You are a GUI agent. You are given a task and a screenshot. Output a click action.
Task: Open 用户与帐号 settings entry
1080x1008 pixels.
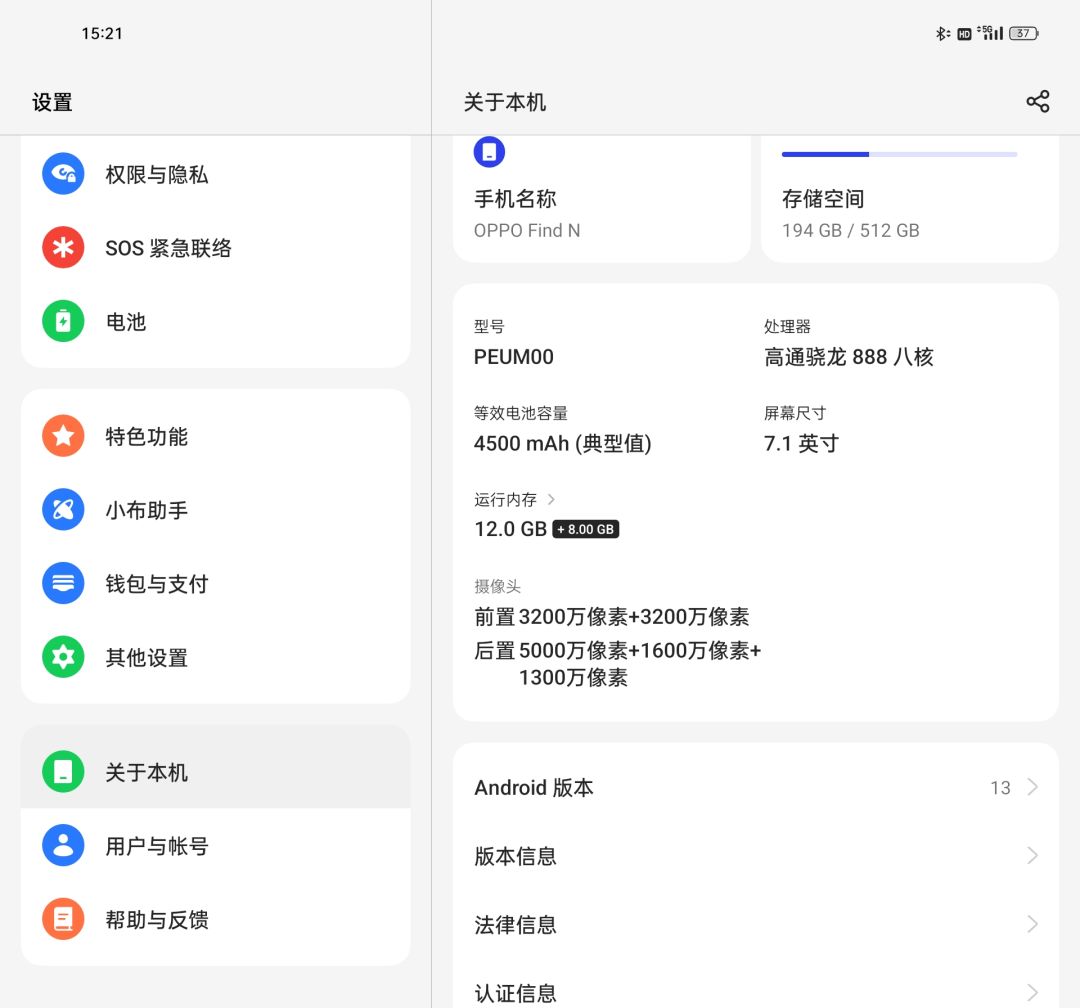tap(216, 845)
